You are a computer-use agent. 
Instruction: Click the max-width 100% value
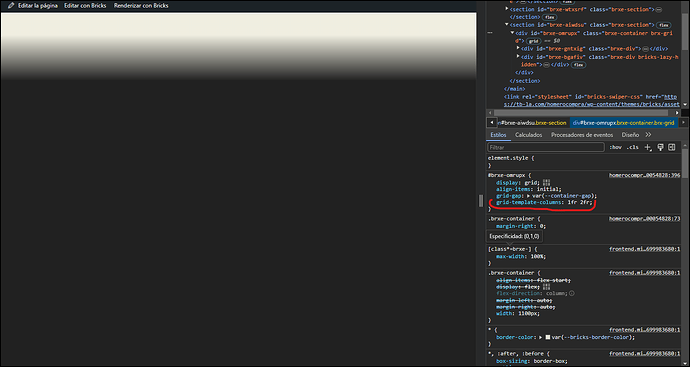pos(538,256)
